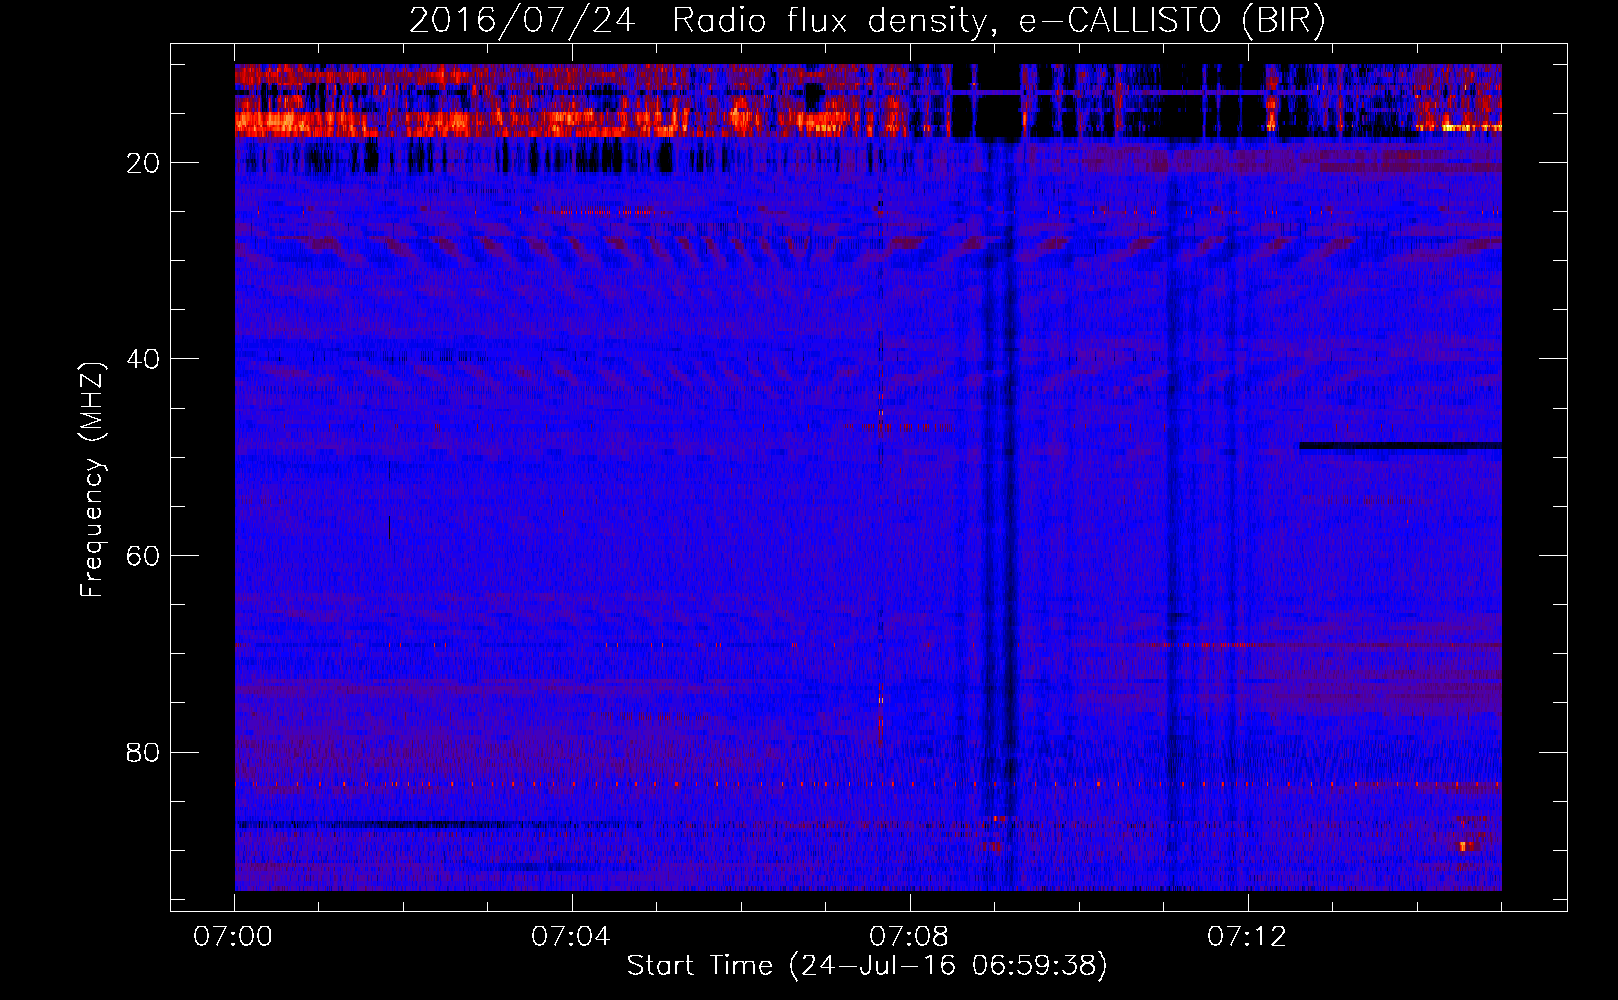Click the "Start Time (24-Jul-16 06:59:38)" axis label
The image size is (1618, 1000).
tap(867, 965)
